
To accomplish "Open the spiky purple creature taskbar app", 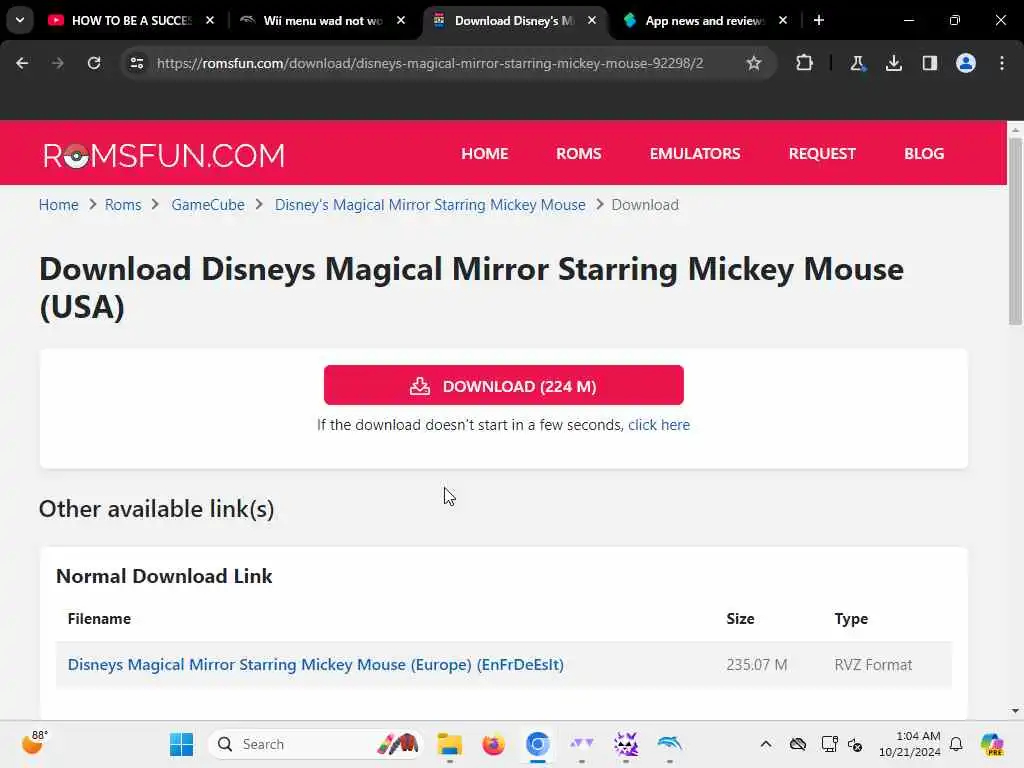I will (626, 744).
